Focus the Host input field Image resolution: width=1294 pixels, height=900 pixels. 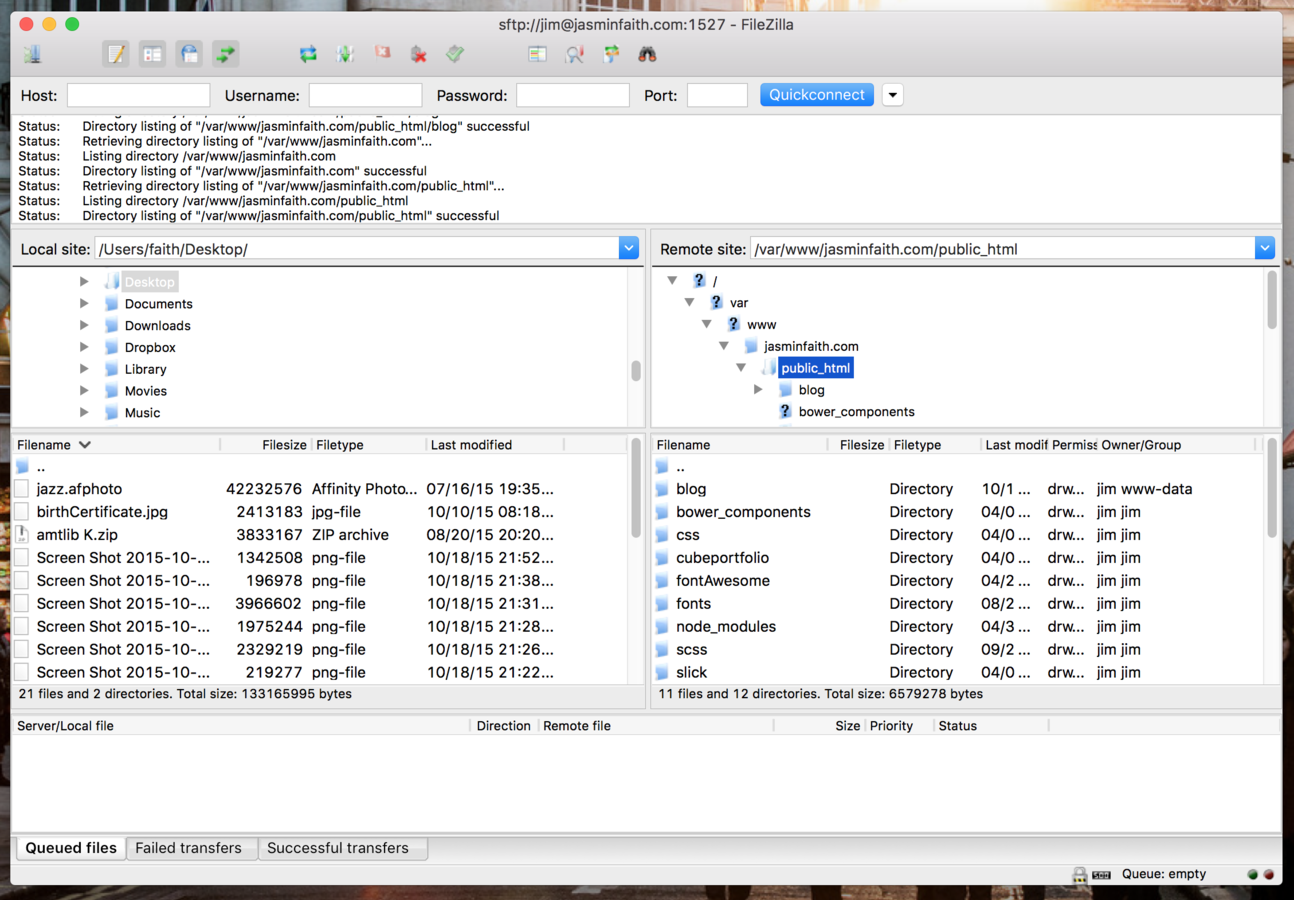pos(138,95)
